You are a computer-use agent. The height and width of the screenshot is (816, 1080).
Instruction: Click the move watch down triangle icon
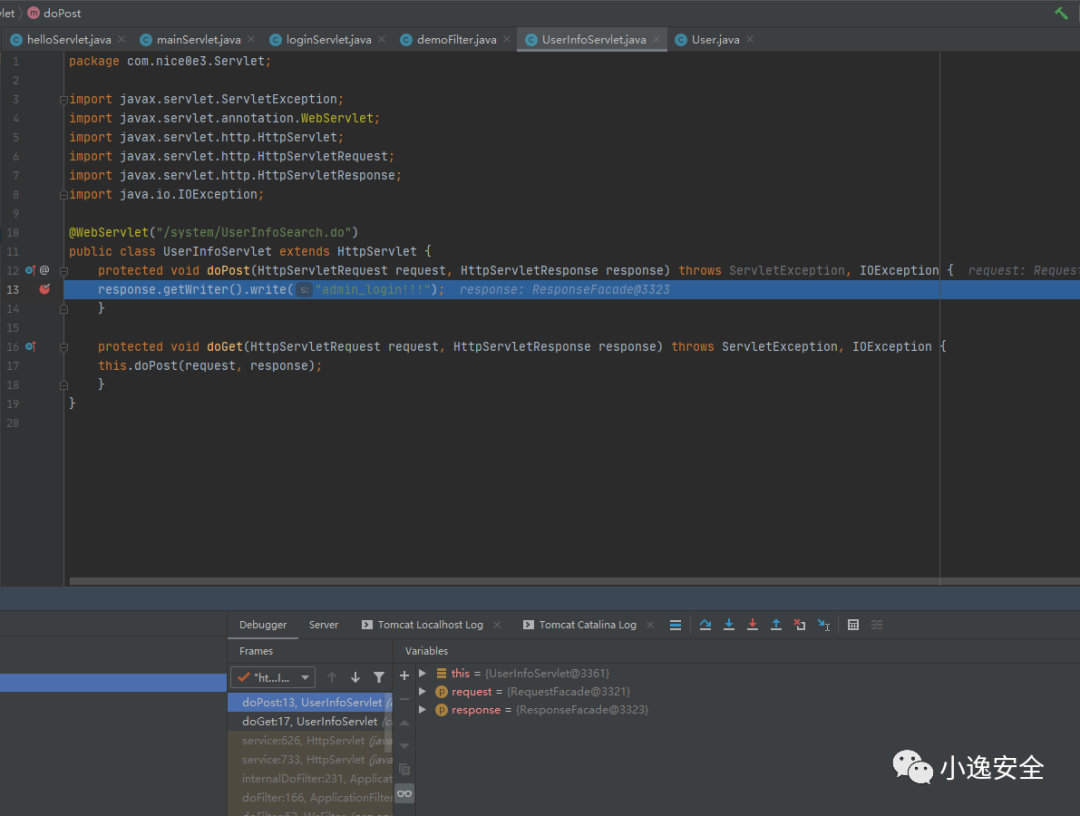404,746
